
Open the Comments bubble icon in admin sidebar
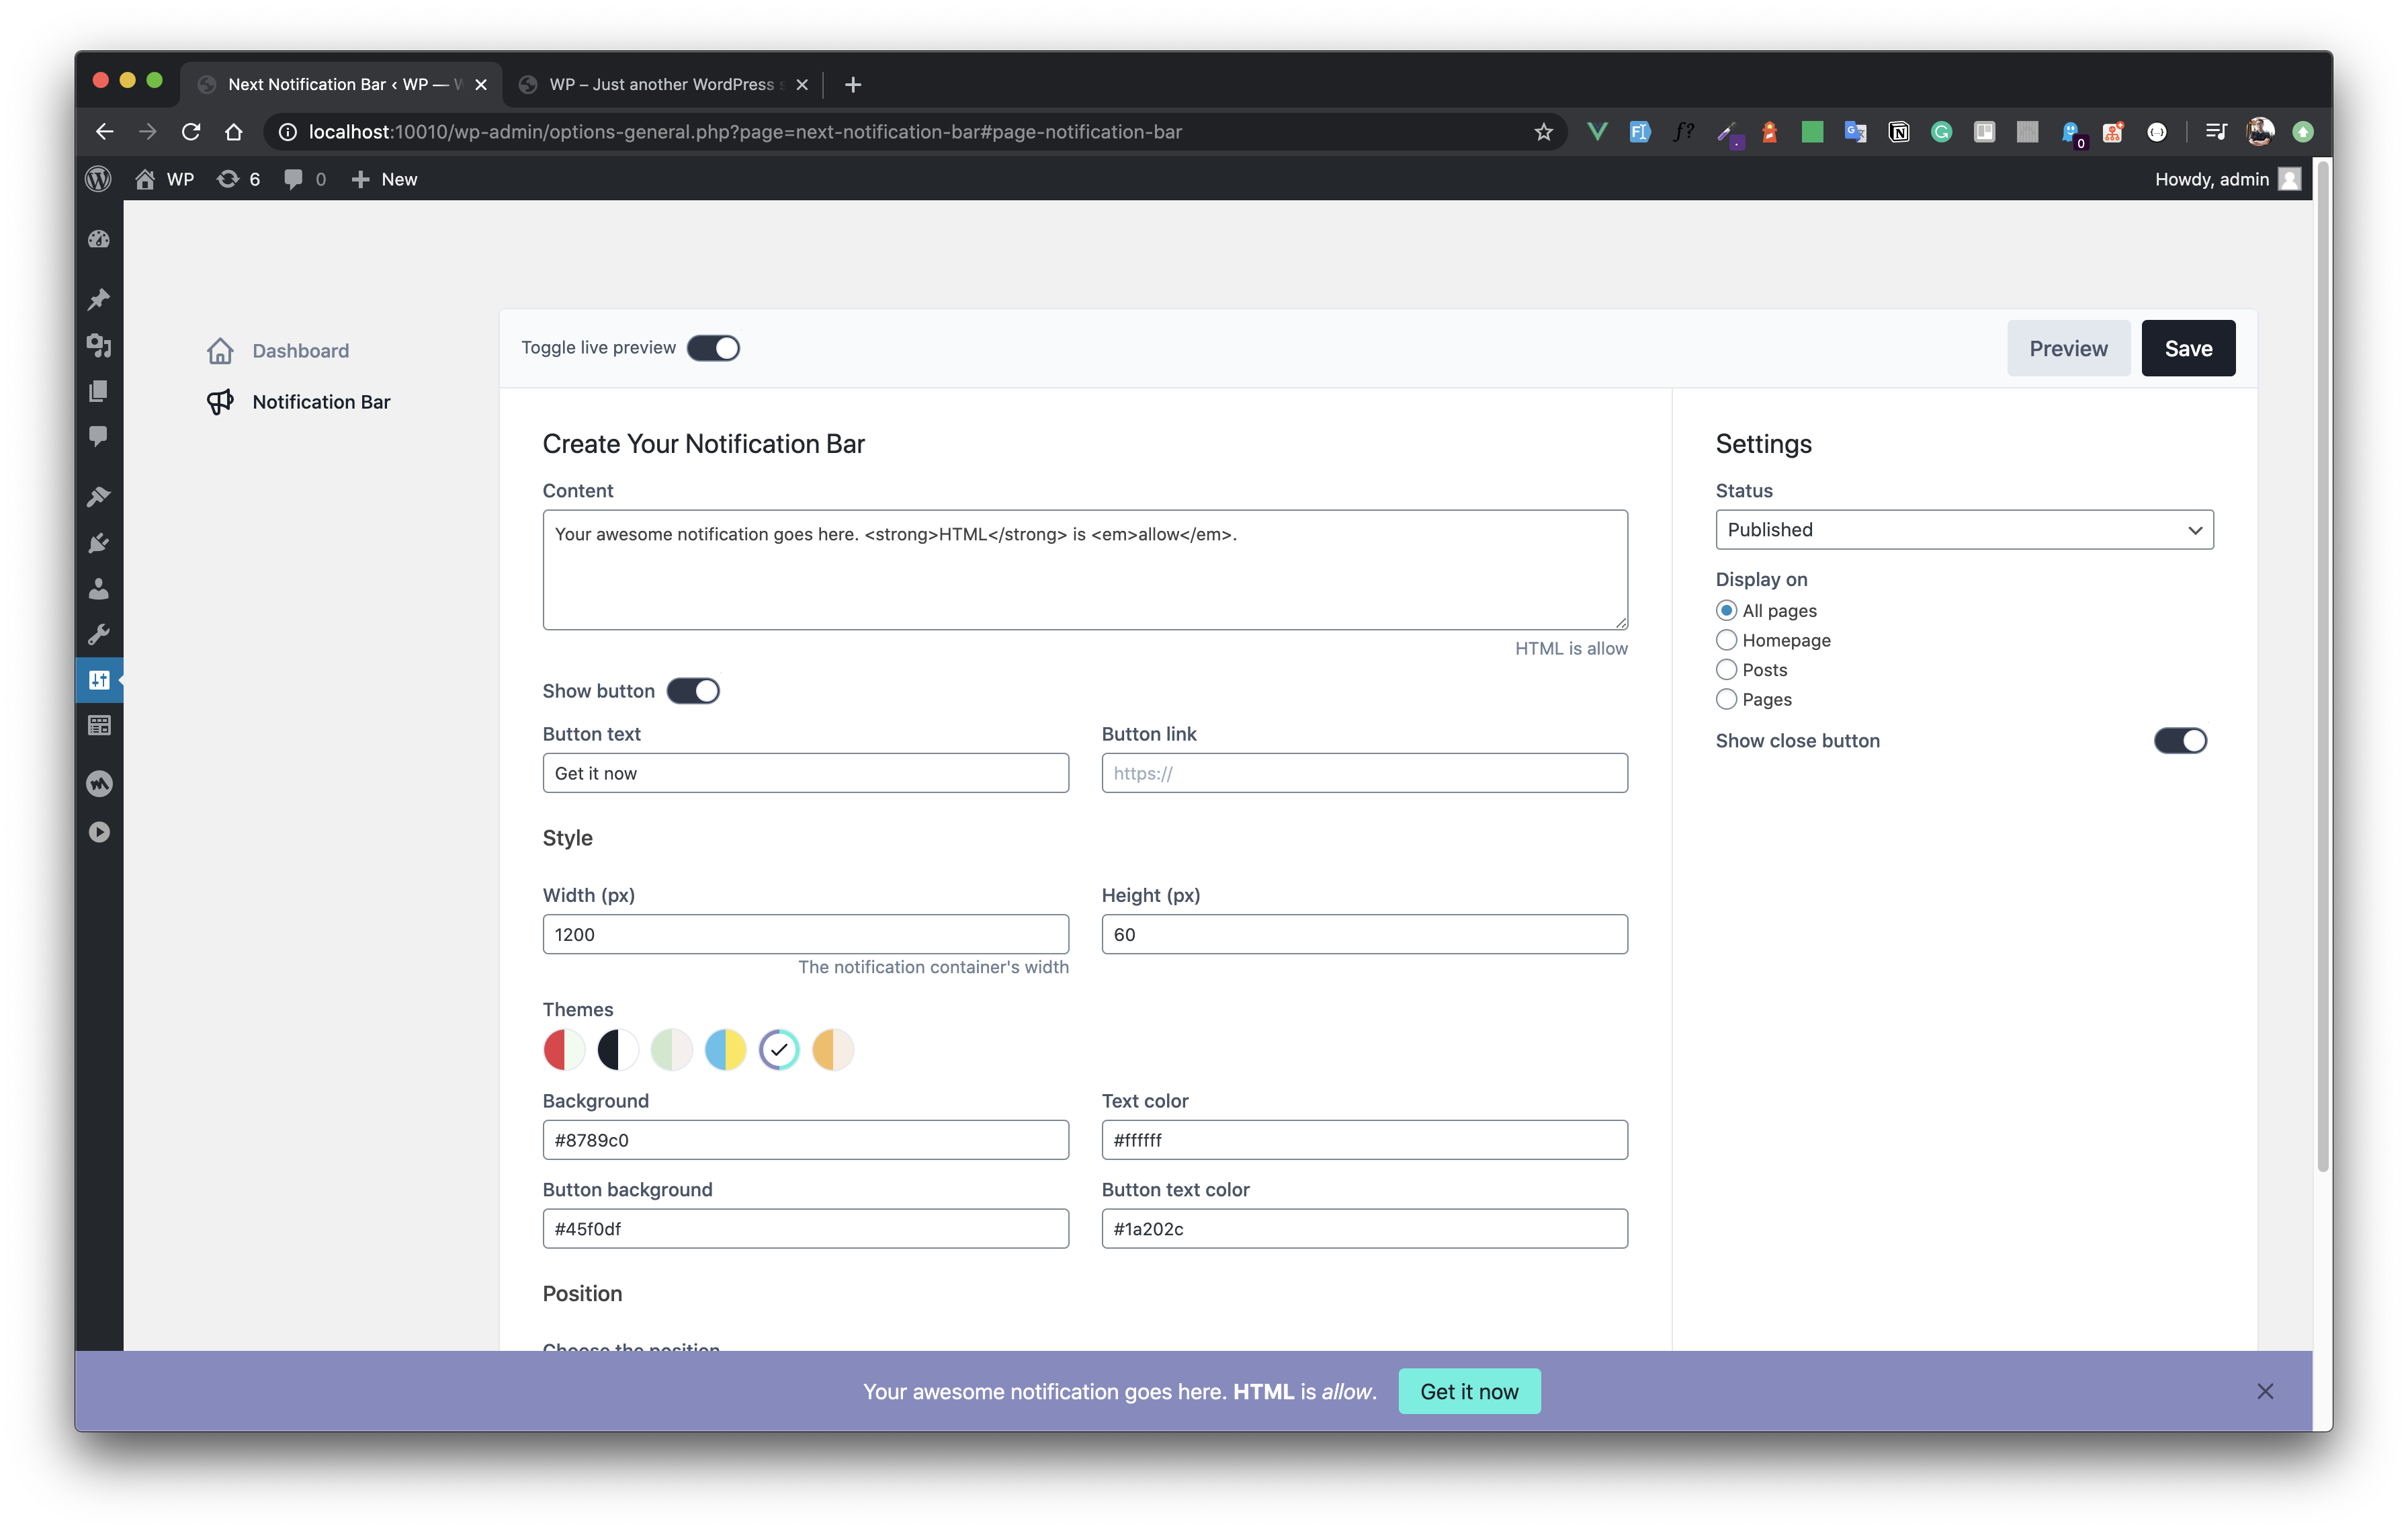[x=98, y=436]
